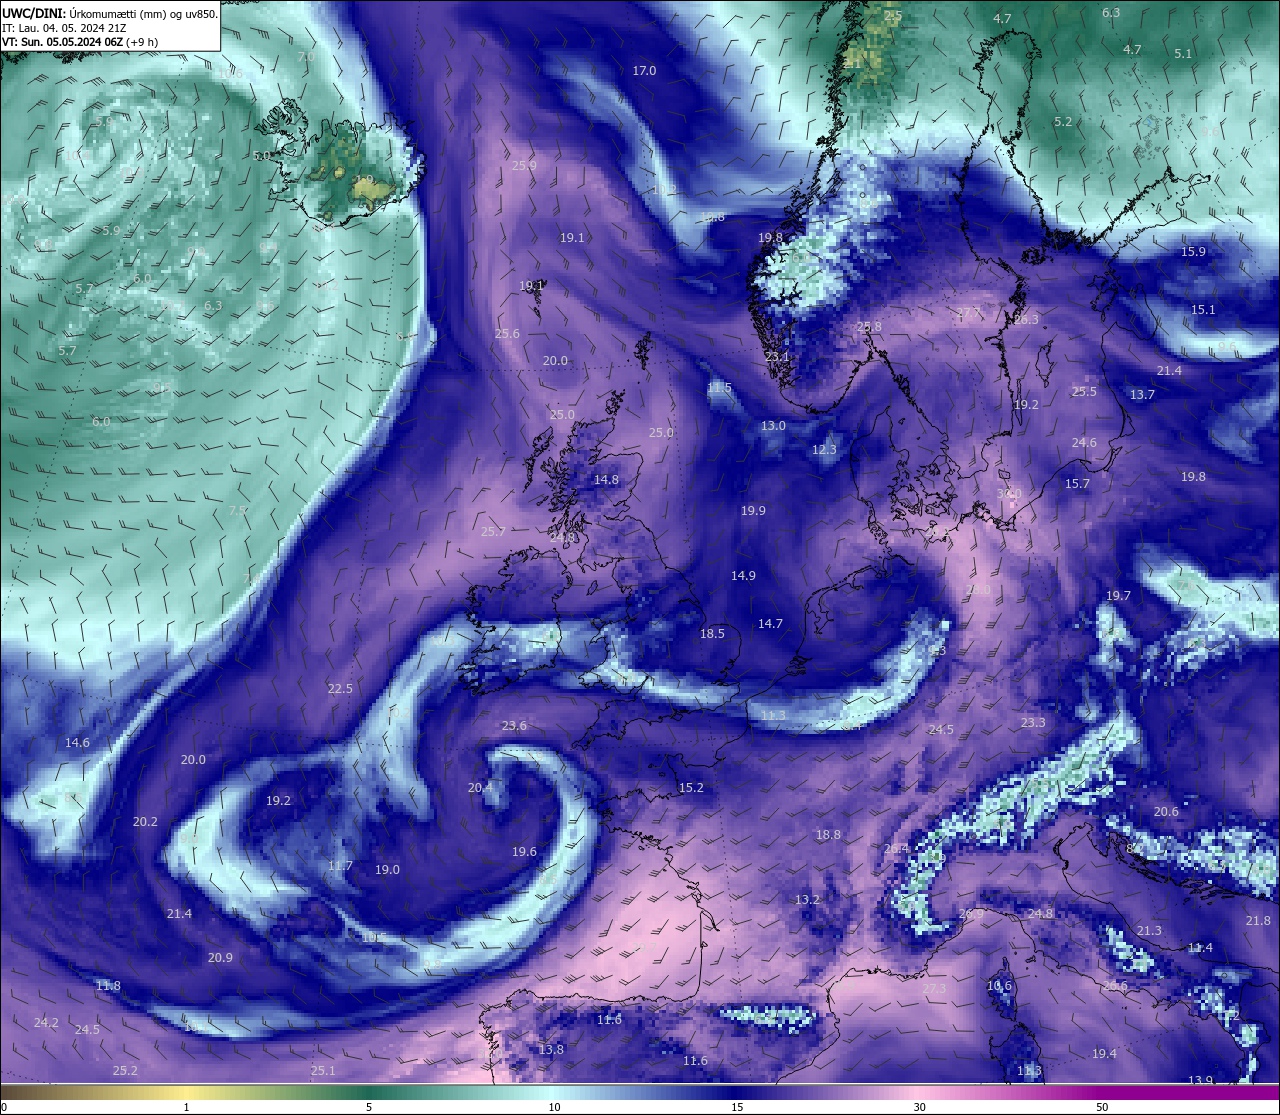
Task: Click the 18.8 value on the map
Action: point(828,835)
